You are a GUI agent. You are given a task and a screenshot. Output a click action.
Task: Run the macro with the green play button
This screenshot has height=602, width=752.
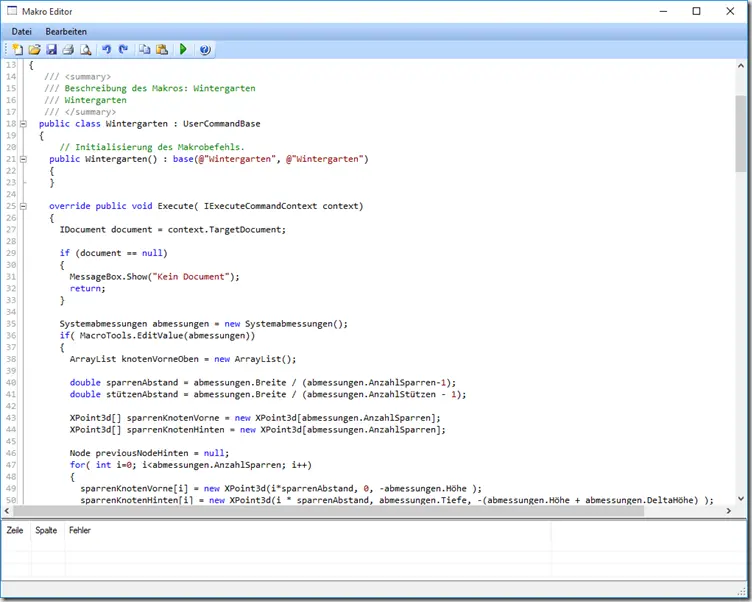[183, 49]
